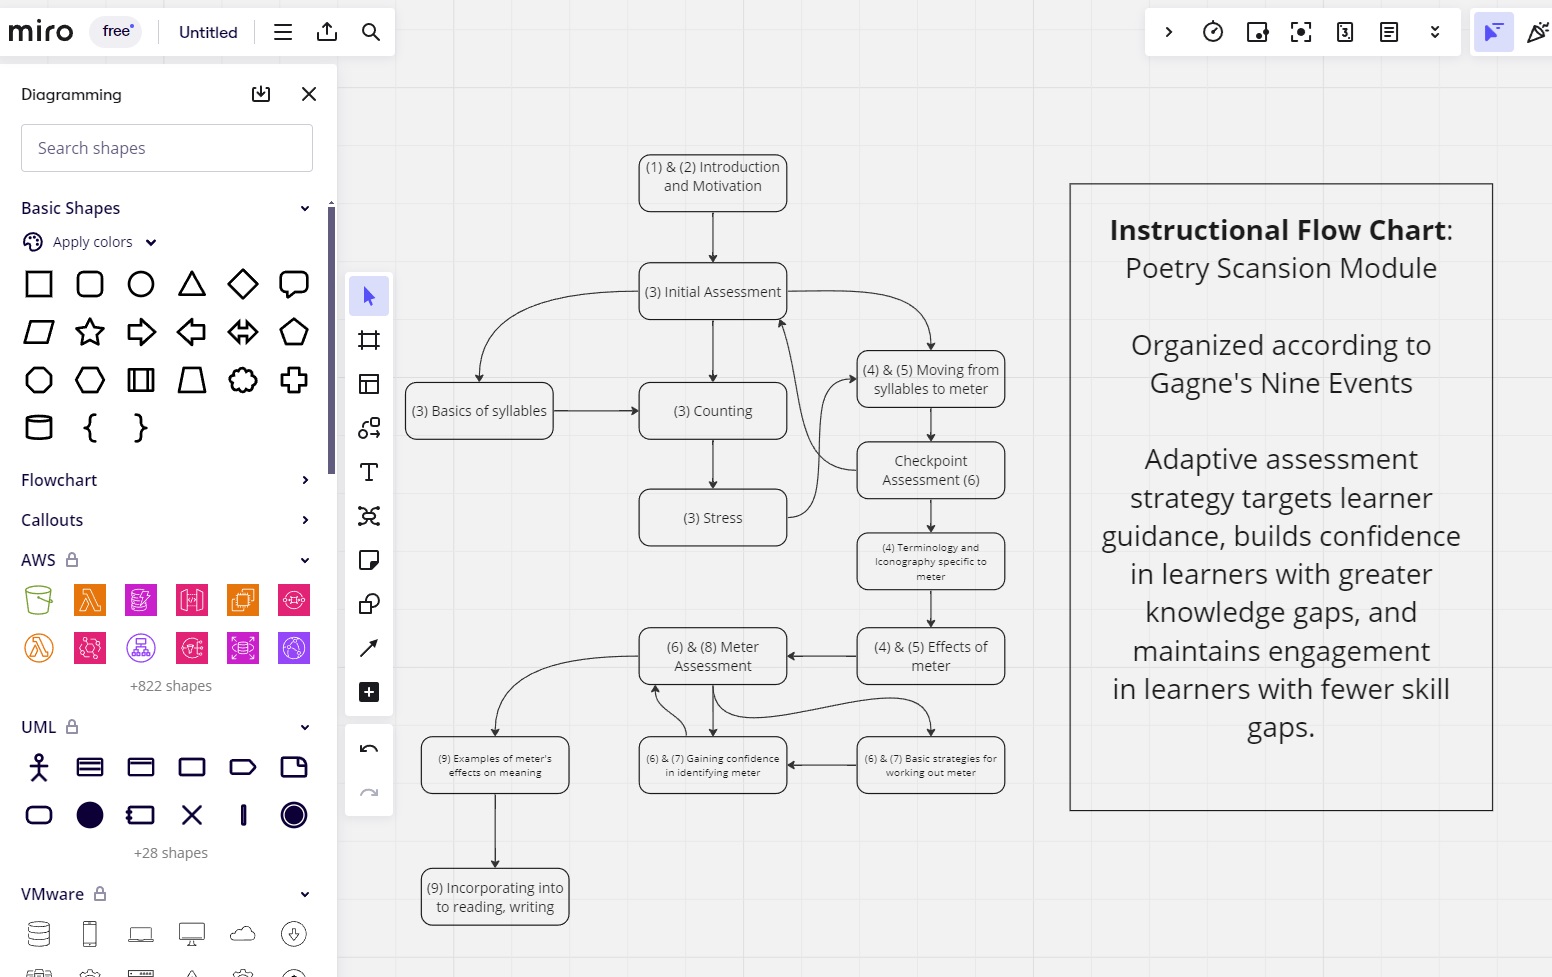Open the main hamburger menu
Image resolution: width=1552 pixels, height=977 pixels.
(283, 32)
